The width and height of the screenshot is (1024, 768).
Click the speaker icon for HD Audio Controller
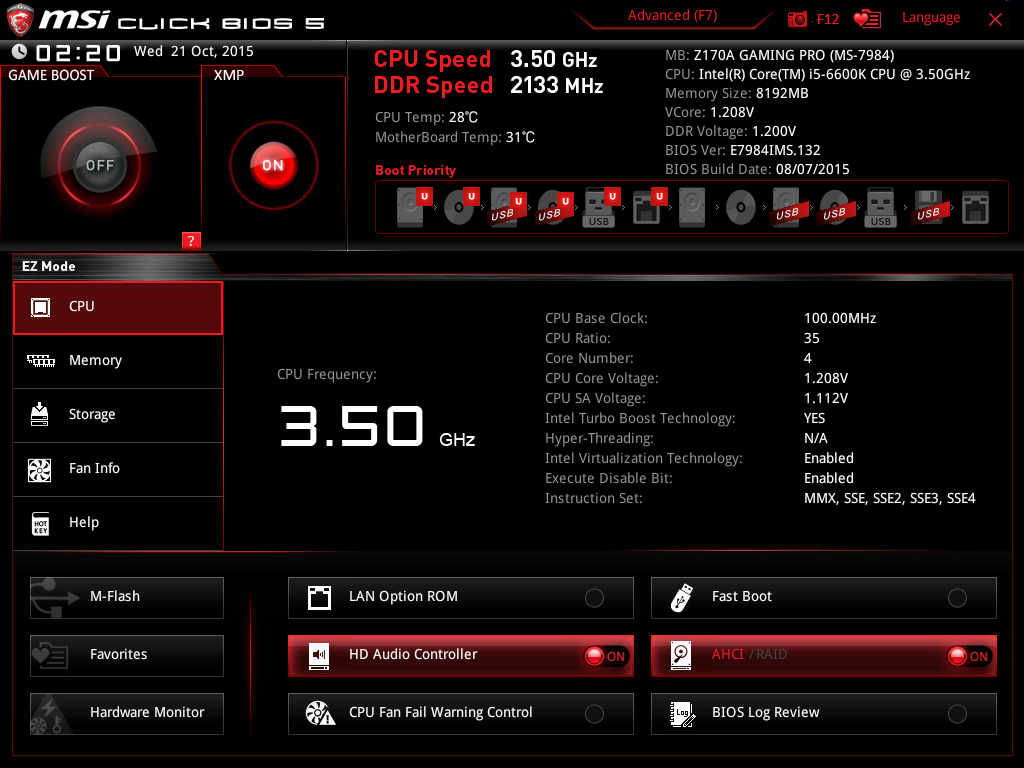[319, 656]
